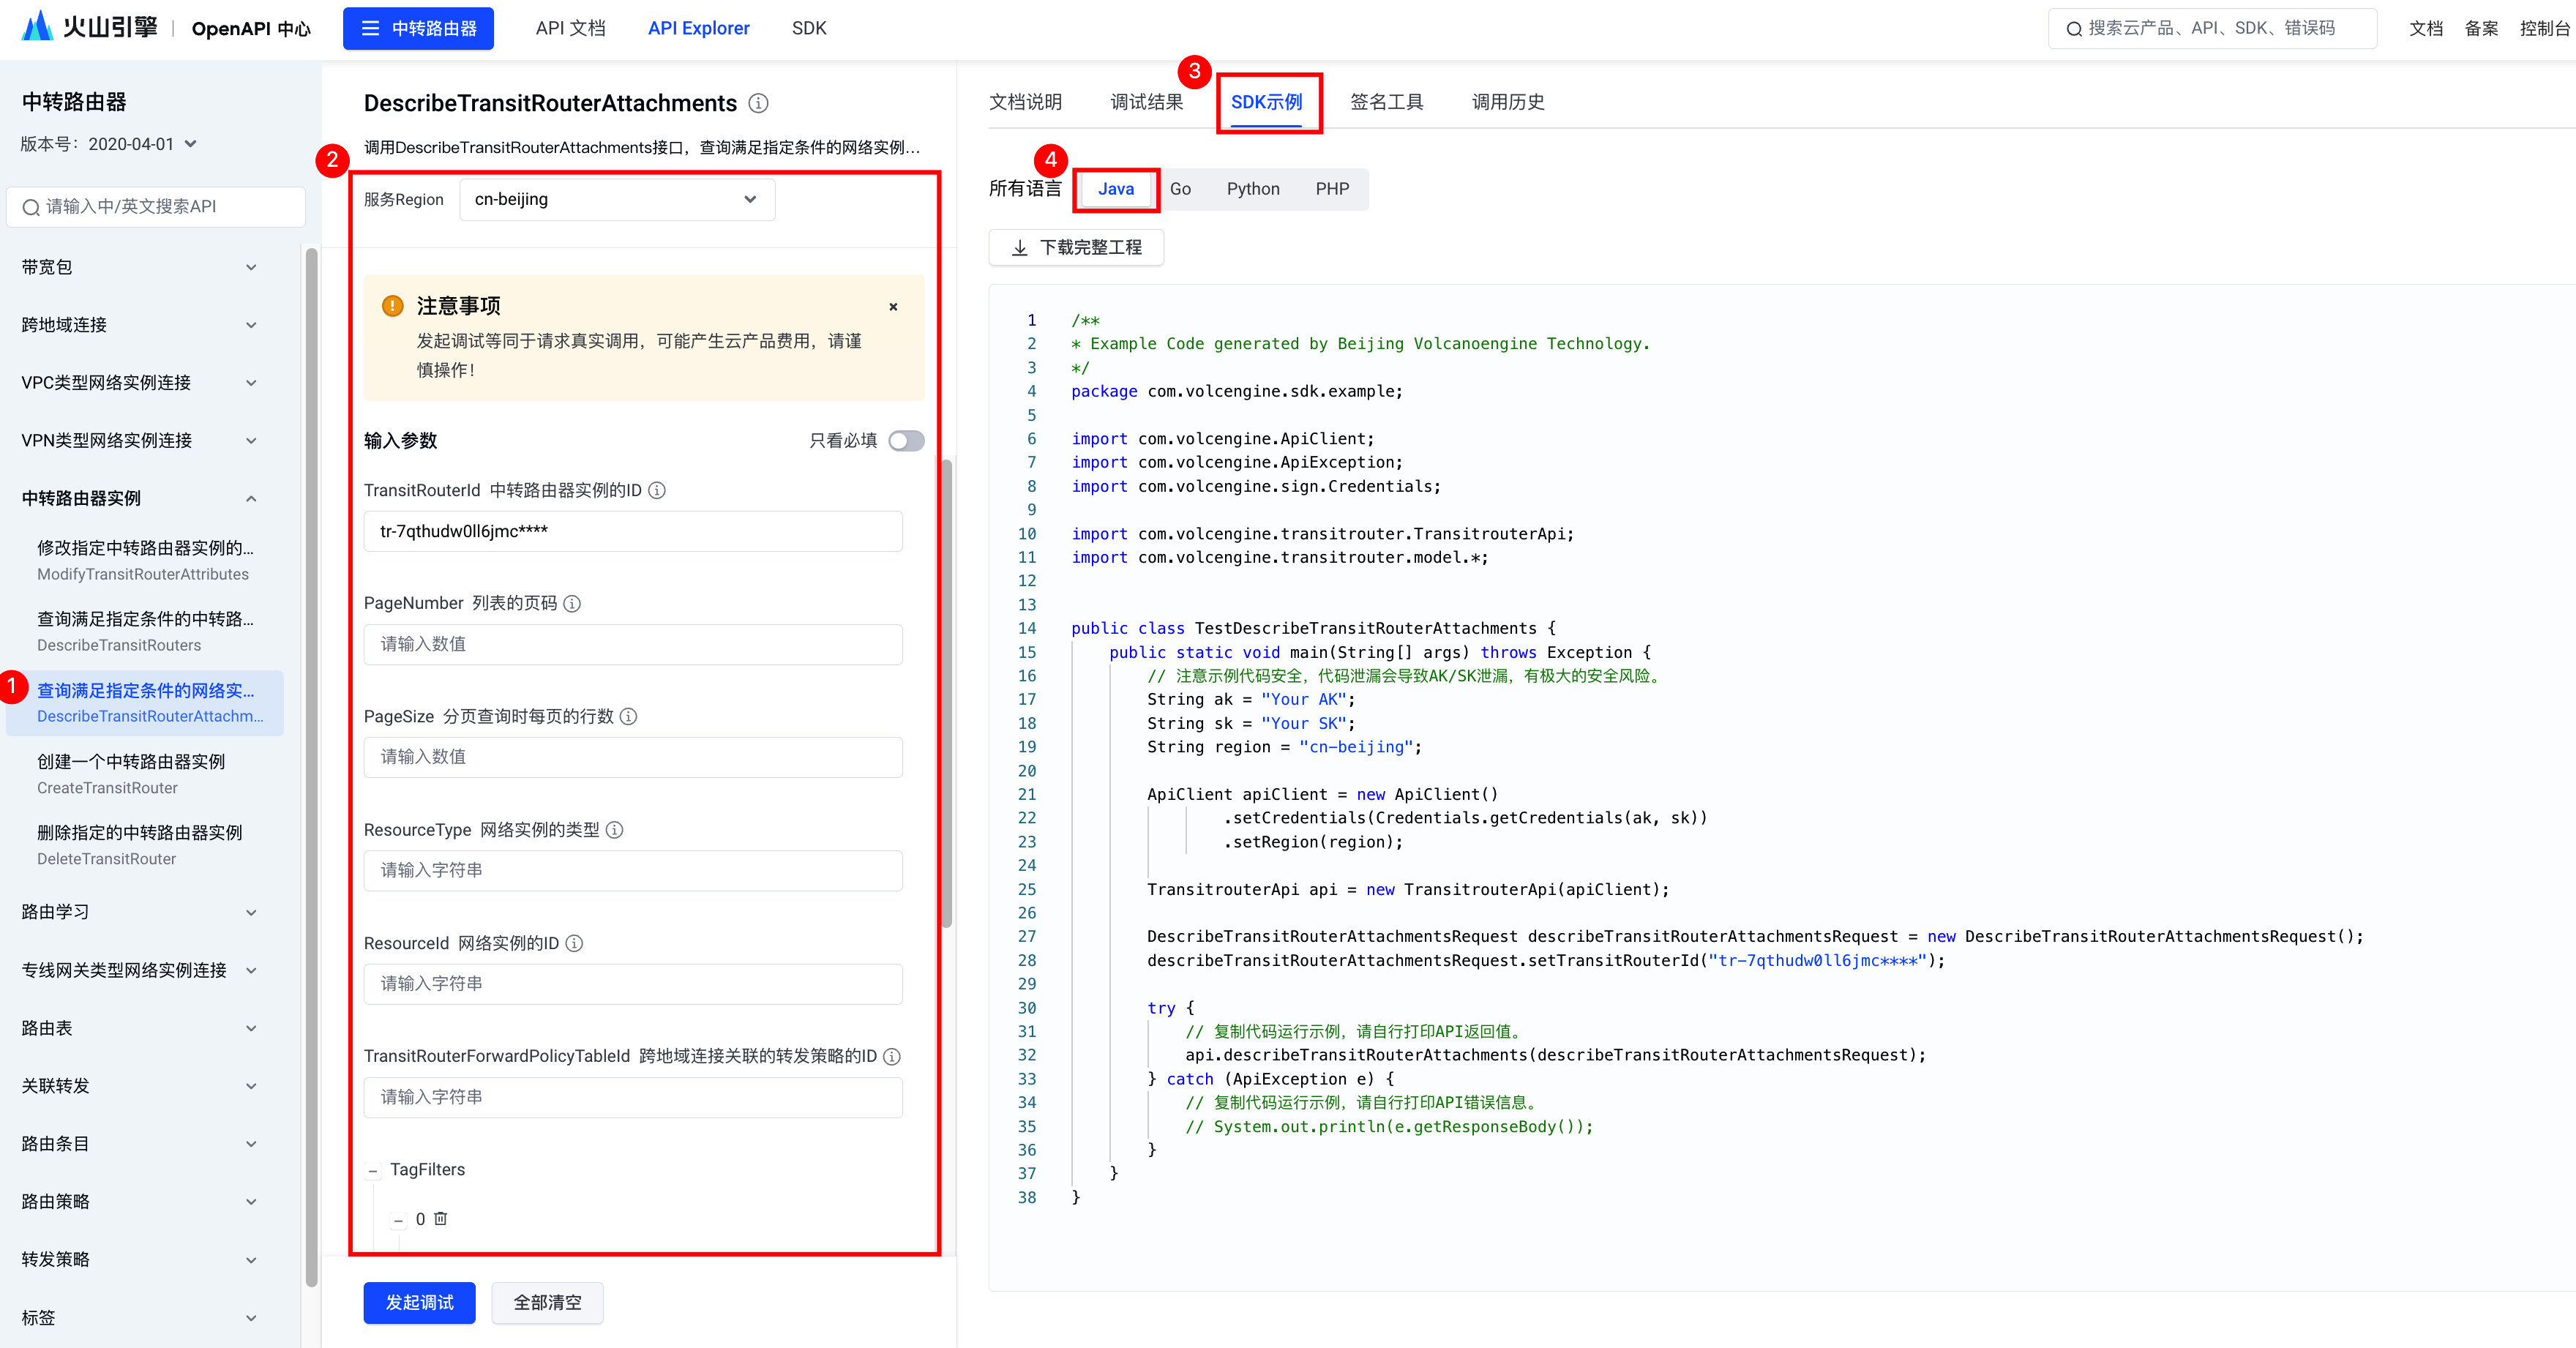
Task: Select Python language tab
Action: [1253, 189]
